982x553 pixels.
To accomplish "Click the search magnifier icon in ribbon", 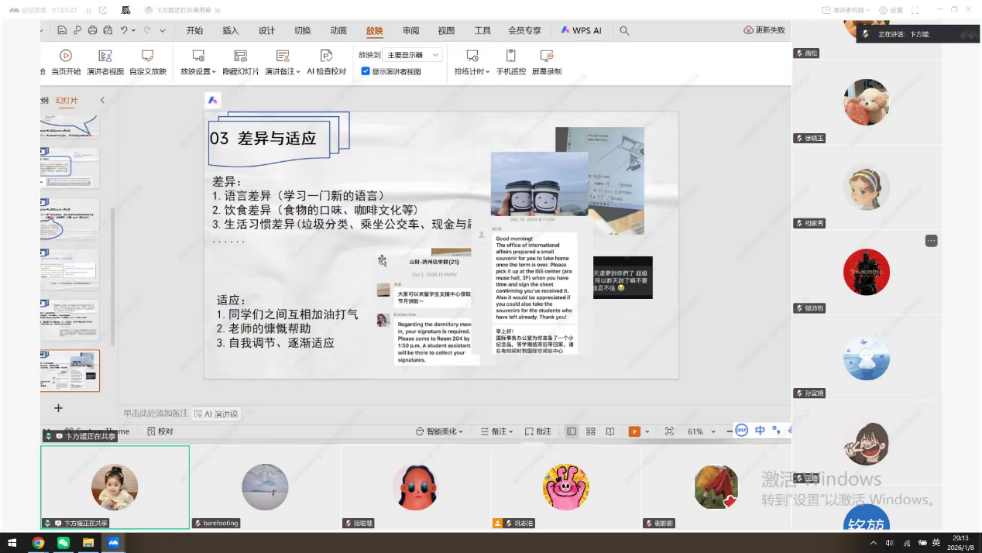I will pyautogui.click(x=625, y=31).
